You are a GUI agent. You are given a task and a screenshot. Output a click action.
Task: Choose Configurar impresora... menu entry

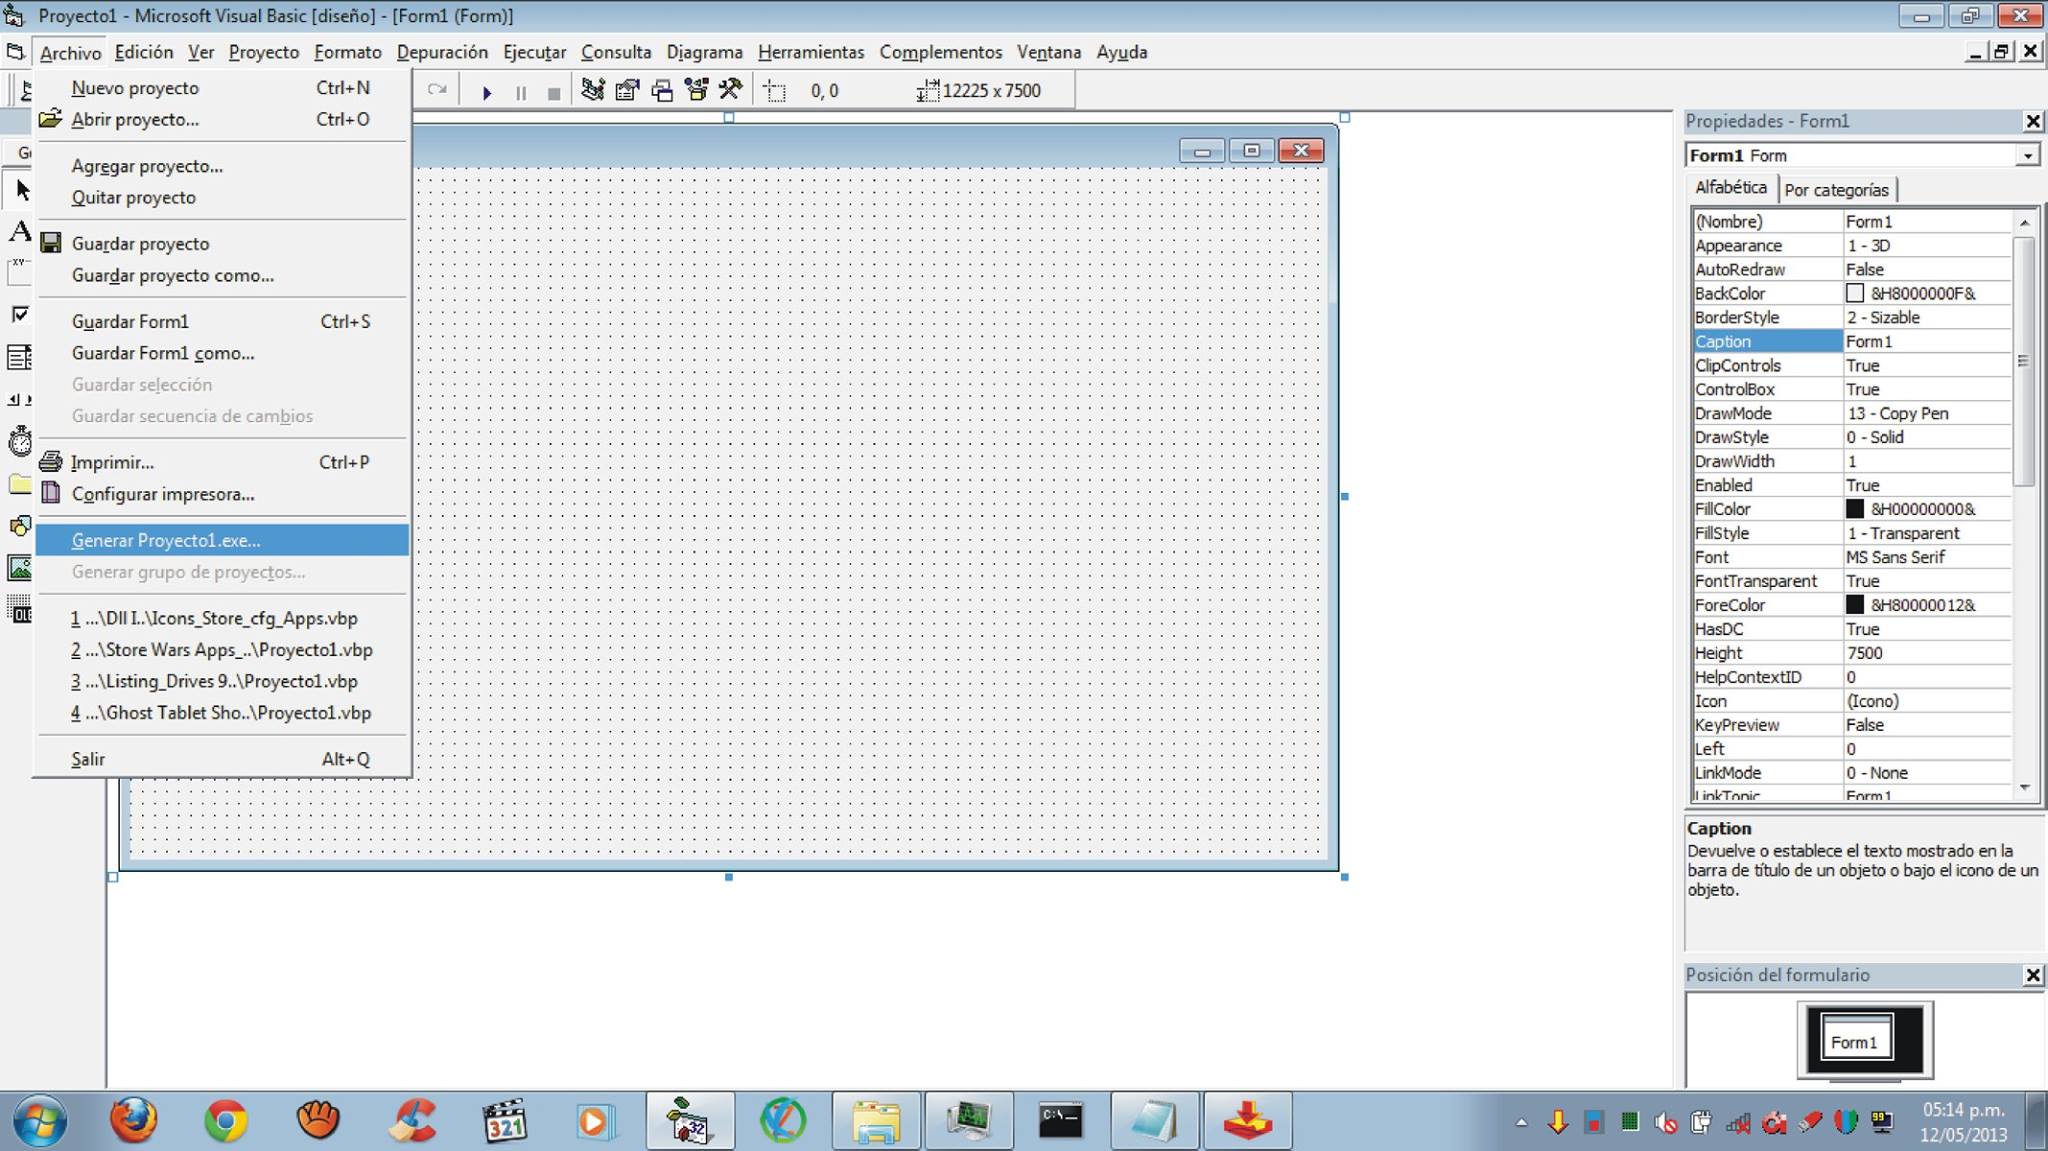point(221,494)
